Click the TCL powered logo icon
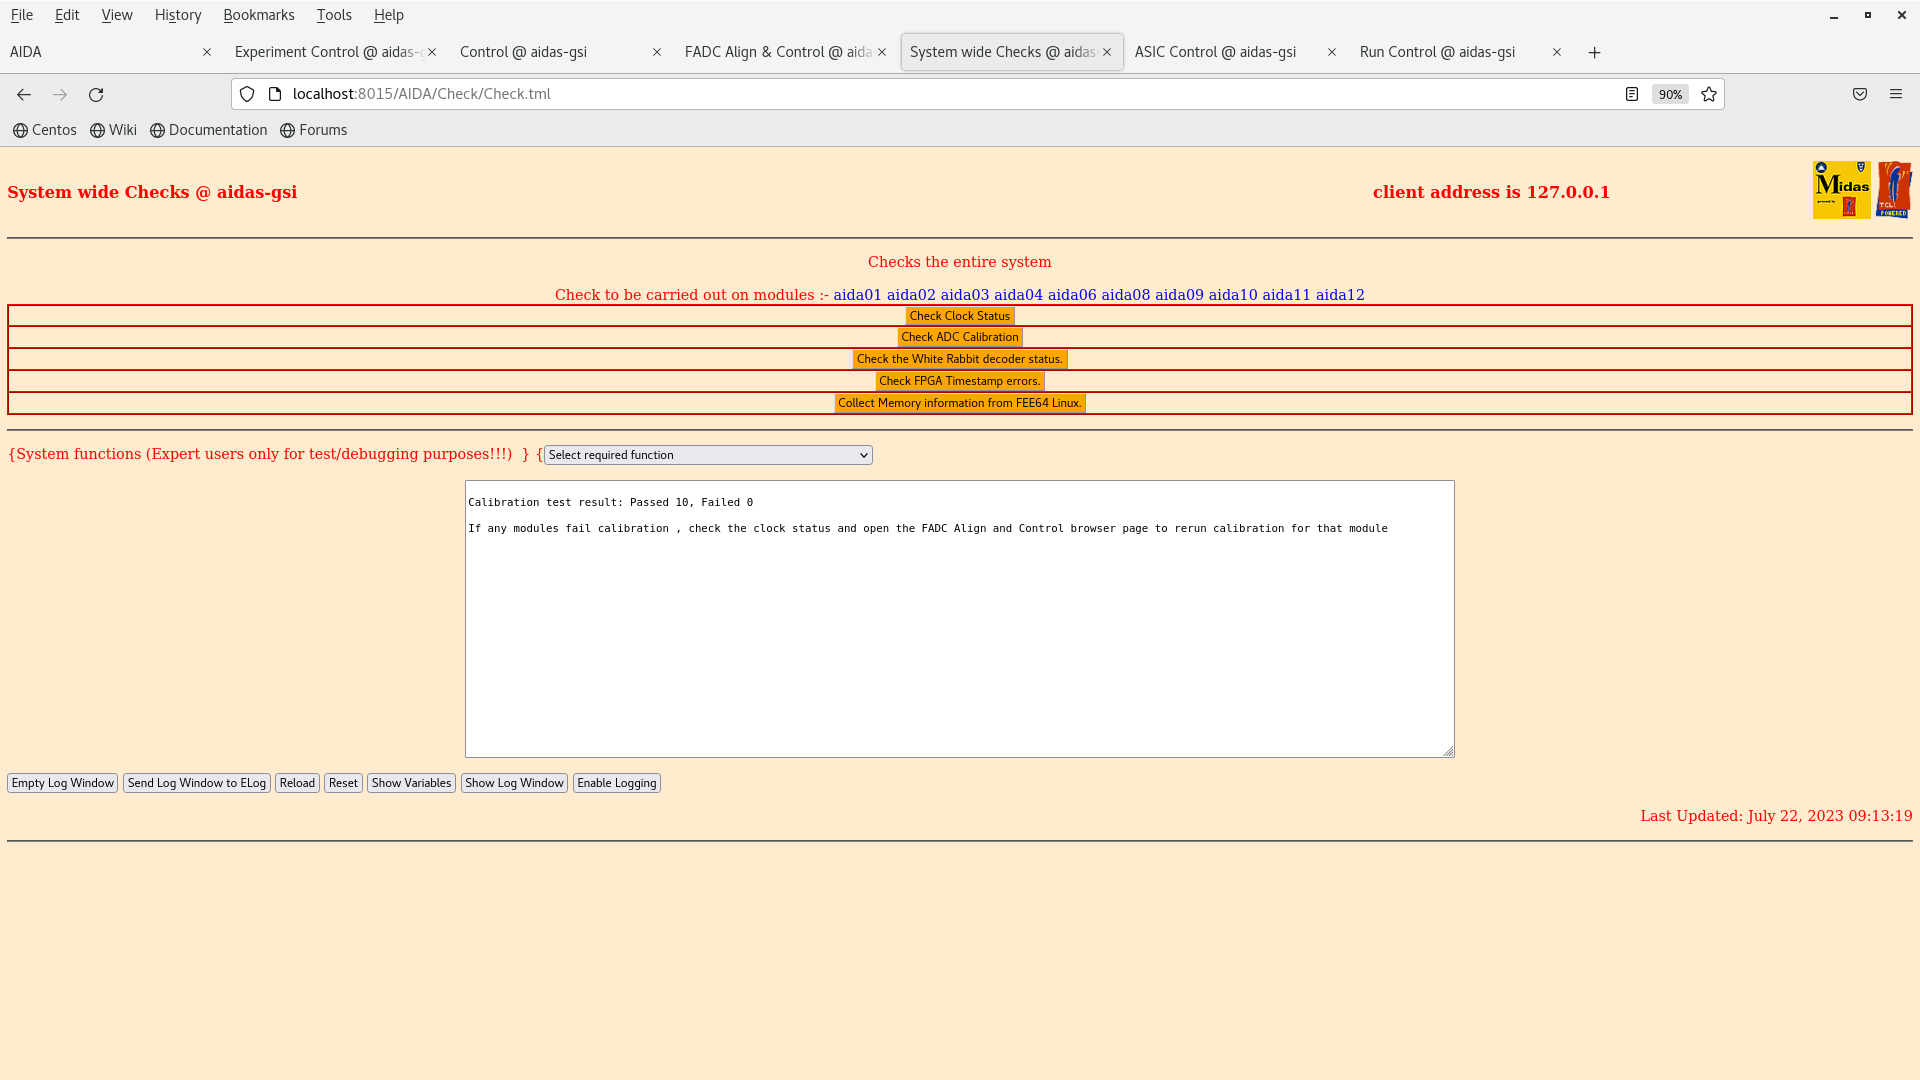This screenshot has height=1080, width=1920. 1893,189
